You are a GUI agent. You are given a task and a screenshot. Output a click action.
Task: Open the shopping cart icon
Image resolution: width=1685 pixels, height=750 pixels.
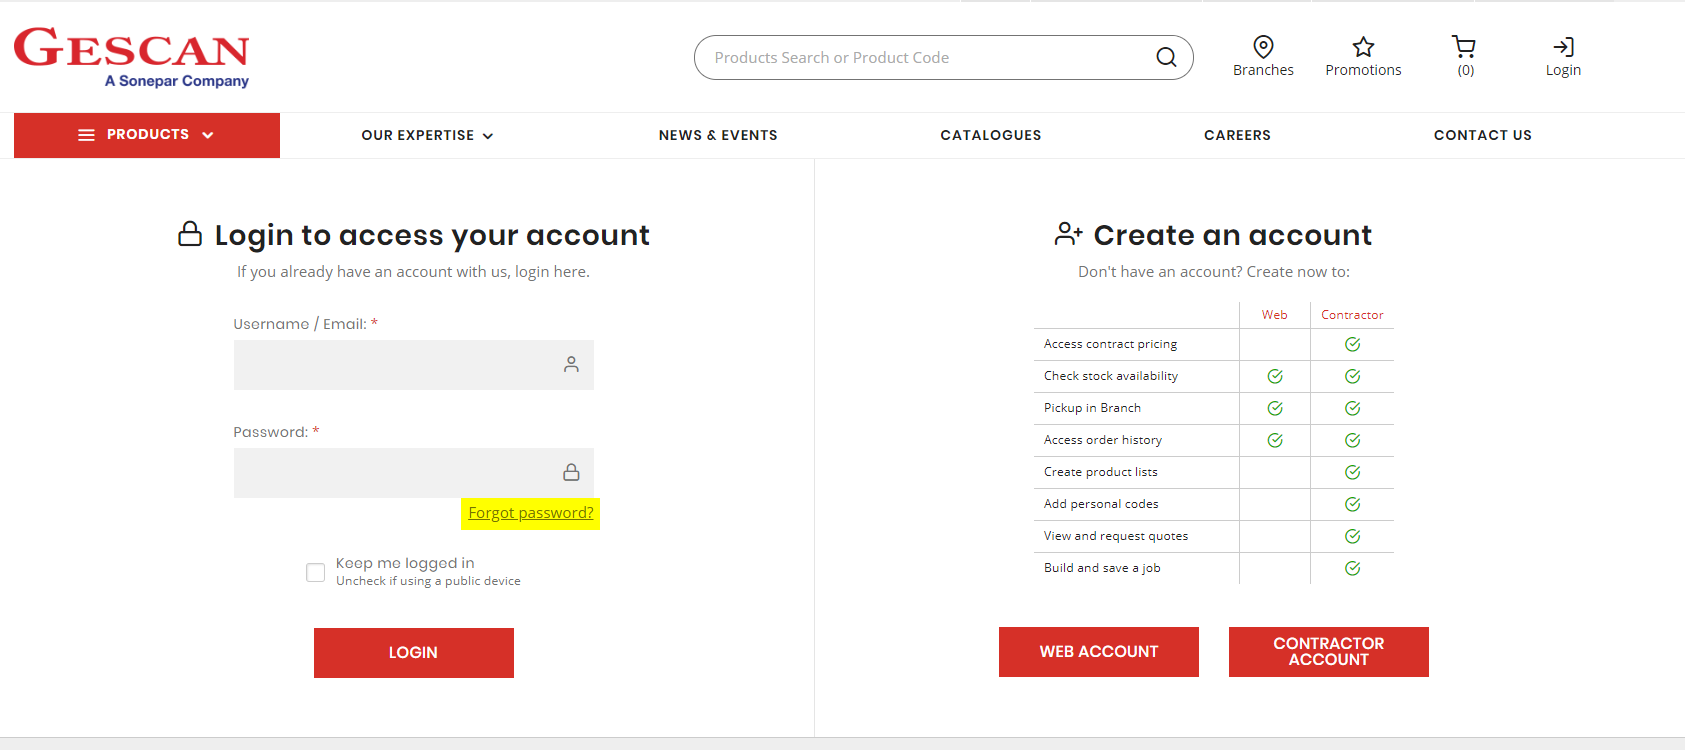[1463, 46]
